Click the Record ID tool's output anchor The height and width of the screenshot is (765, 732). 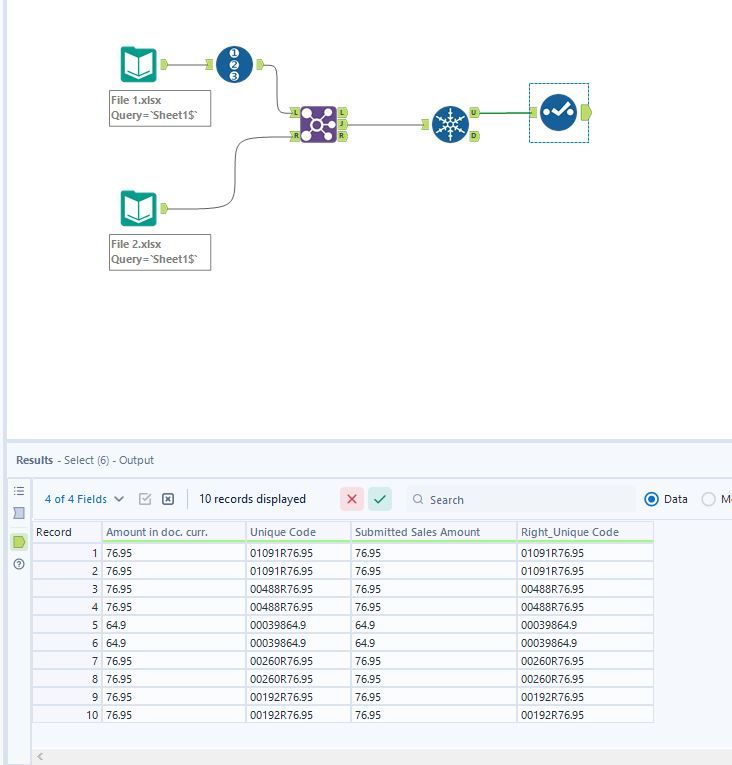click(x=260, y=64)
